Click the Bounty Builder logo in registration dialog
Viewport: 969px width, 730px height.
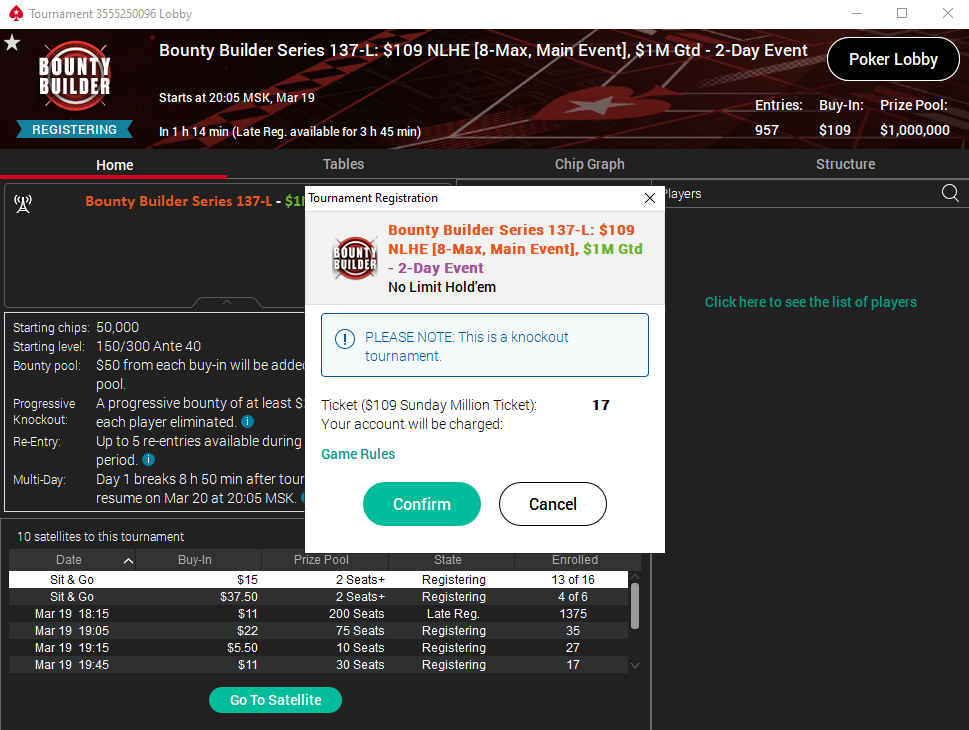355,258
